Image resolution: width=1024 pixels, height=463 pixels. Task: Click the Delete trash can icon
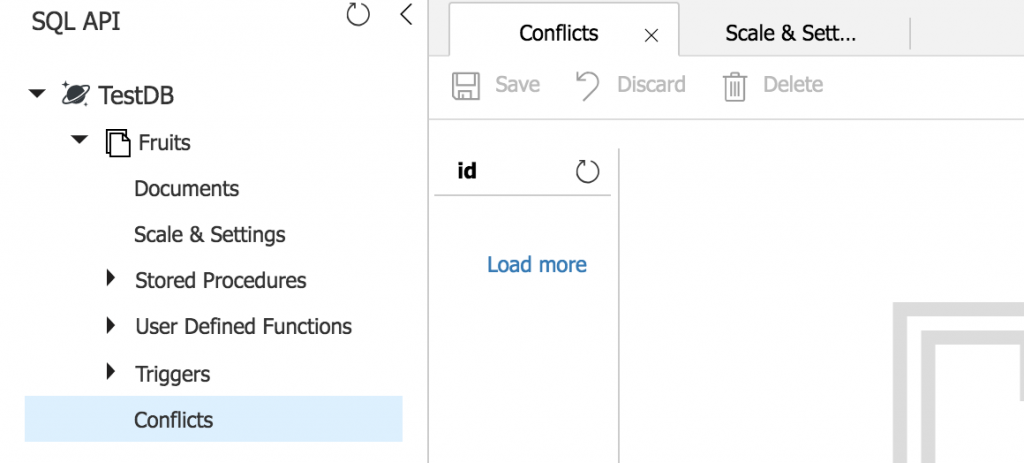pos(735,86)
